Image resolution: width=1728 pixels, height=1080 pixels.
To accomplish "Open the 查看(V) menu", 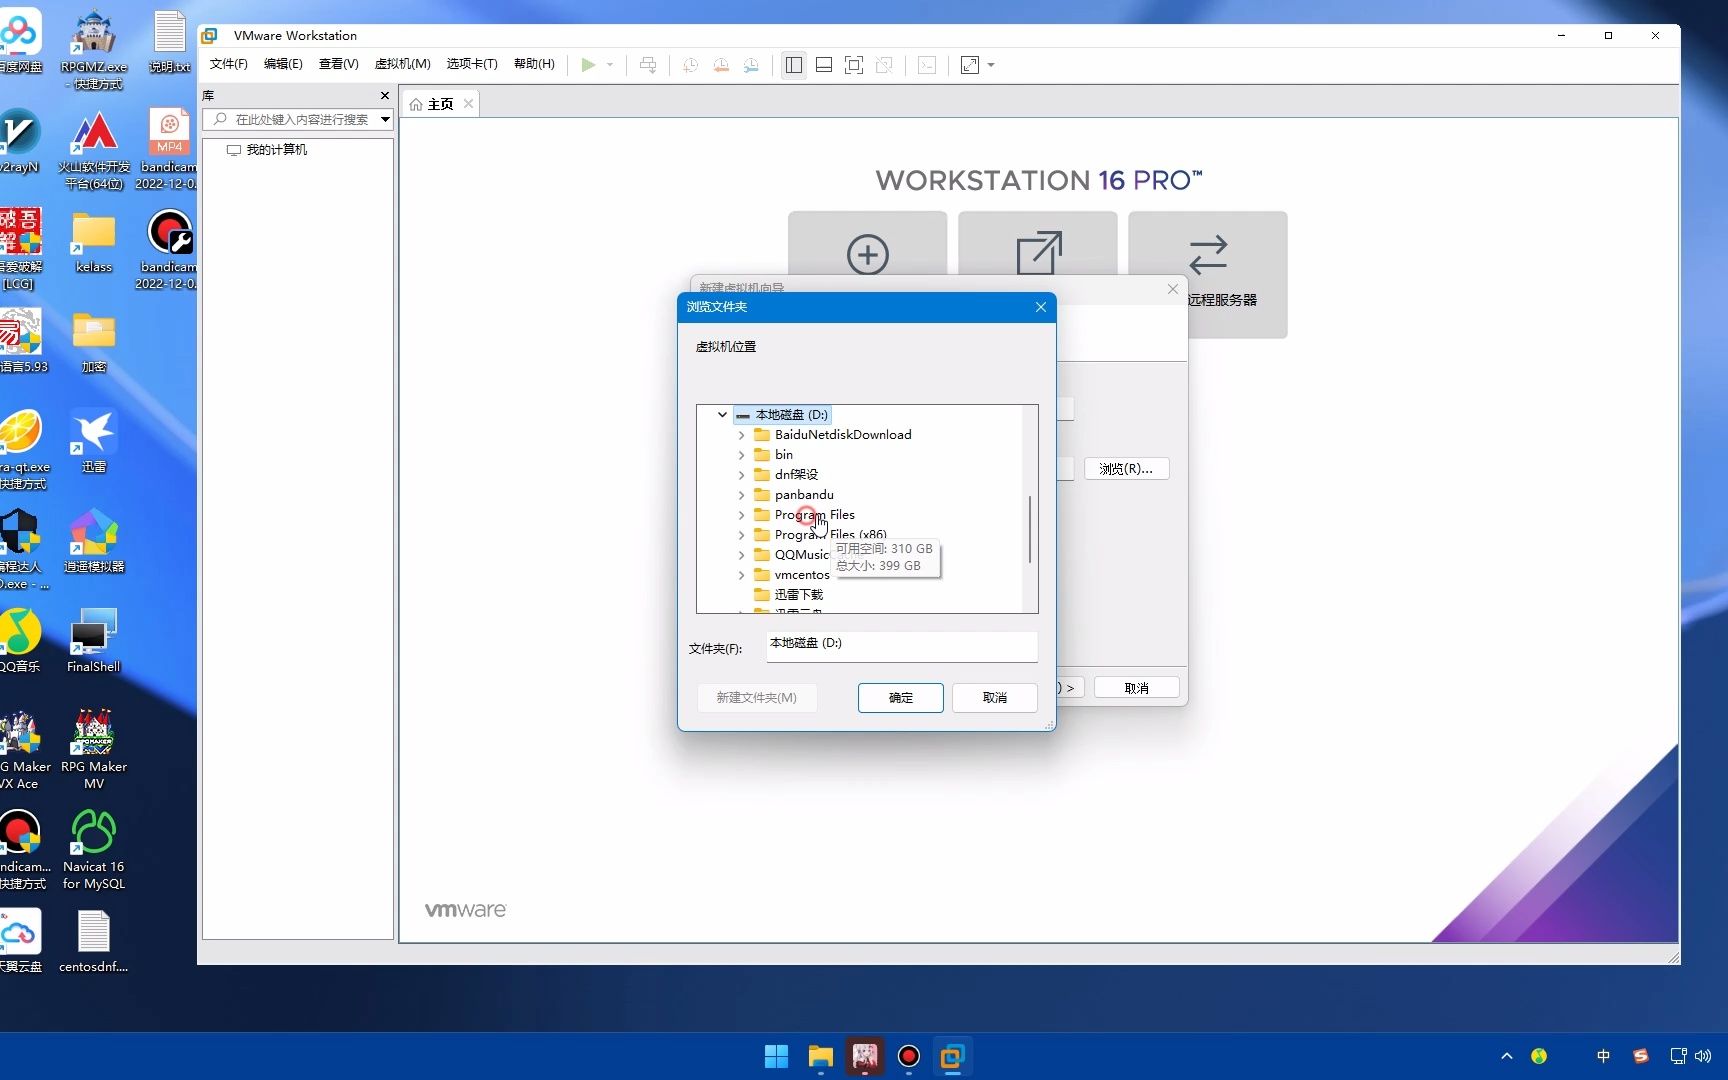I will pyautogui.click(x=338, y=64).
